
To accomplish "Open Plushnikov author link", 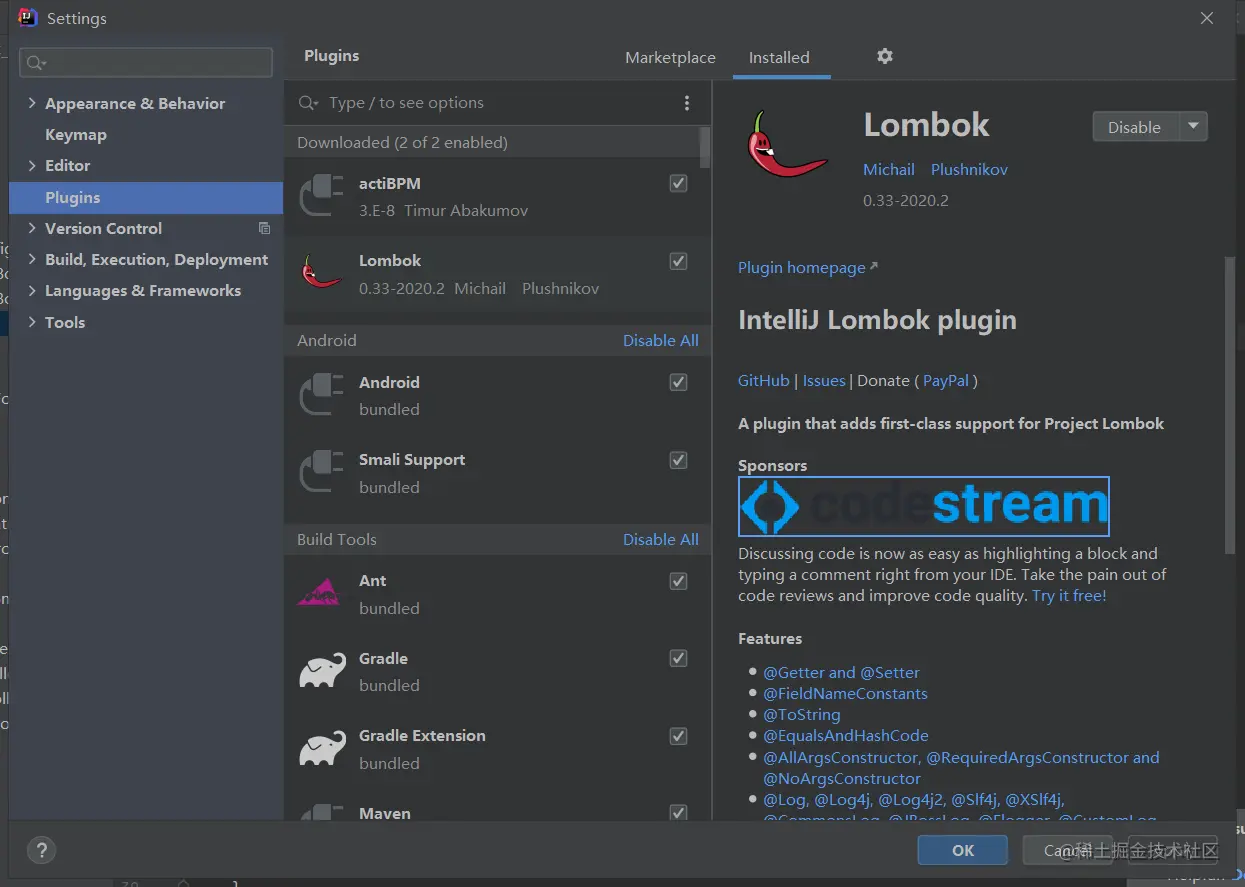I will (969, 169).
